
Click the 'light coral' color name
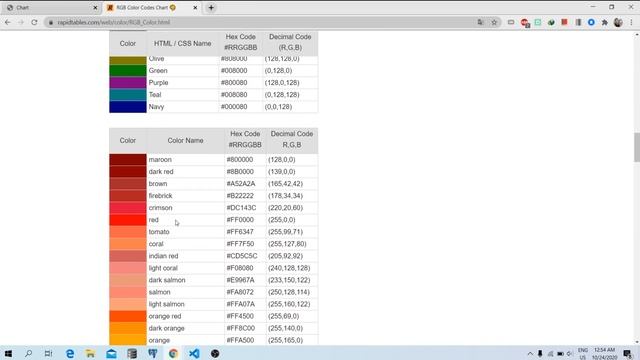(163, 268)
